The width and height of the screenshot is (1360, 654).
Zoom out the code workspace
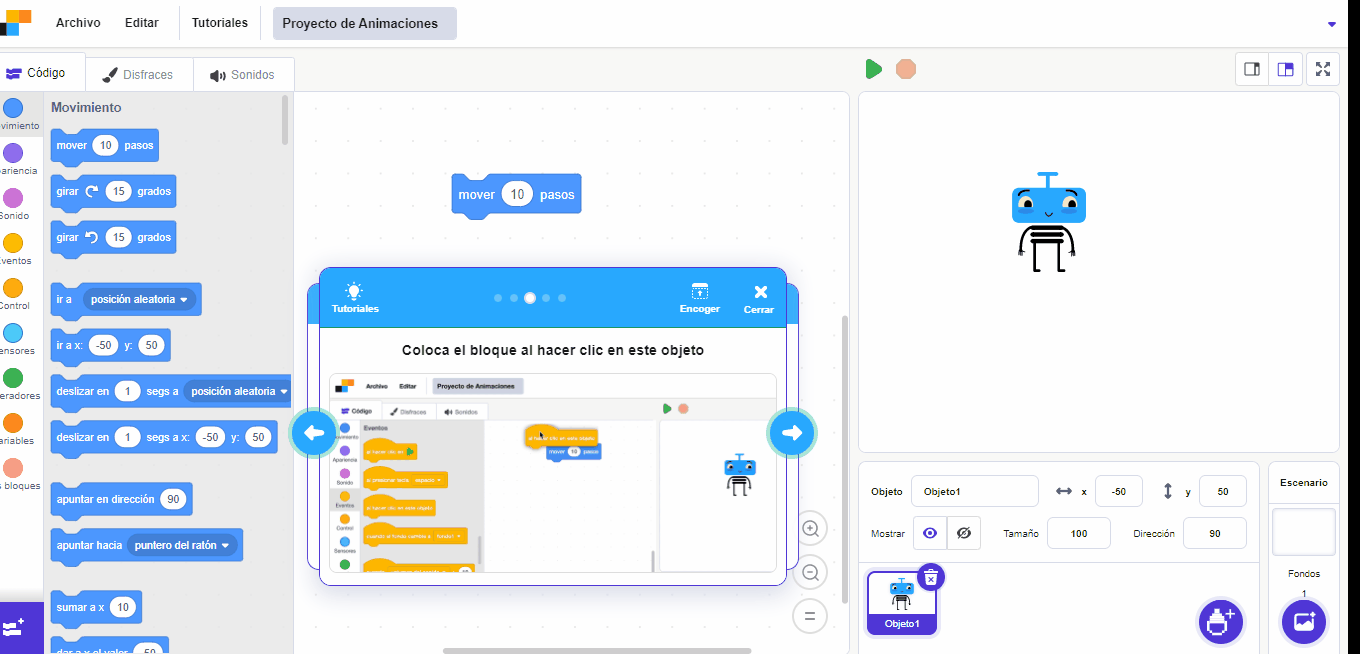(x=811, y=572)
